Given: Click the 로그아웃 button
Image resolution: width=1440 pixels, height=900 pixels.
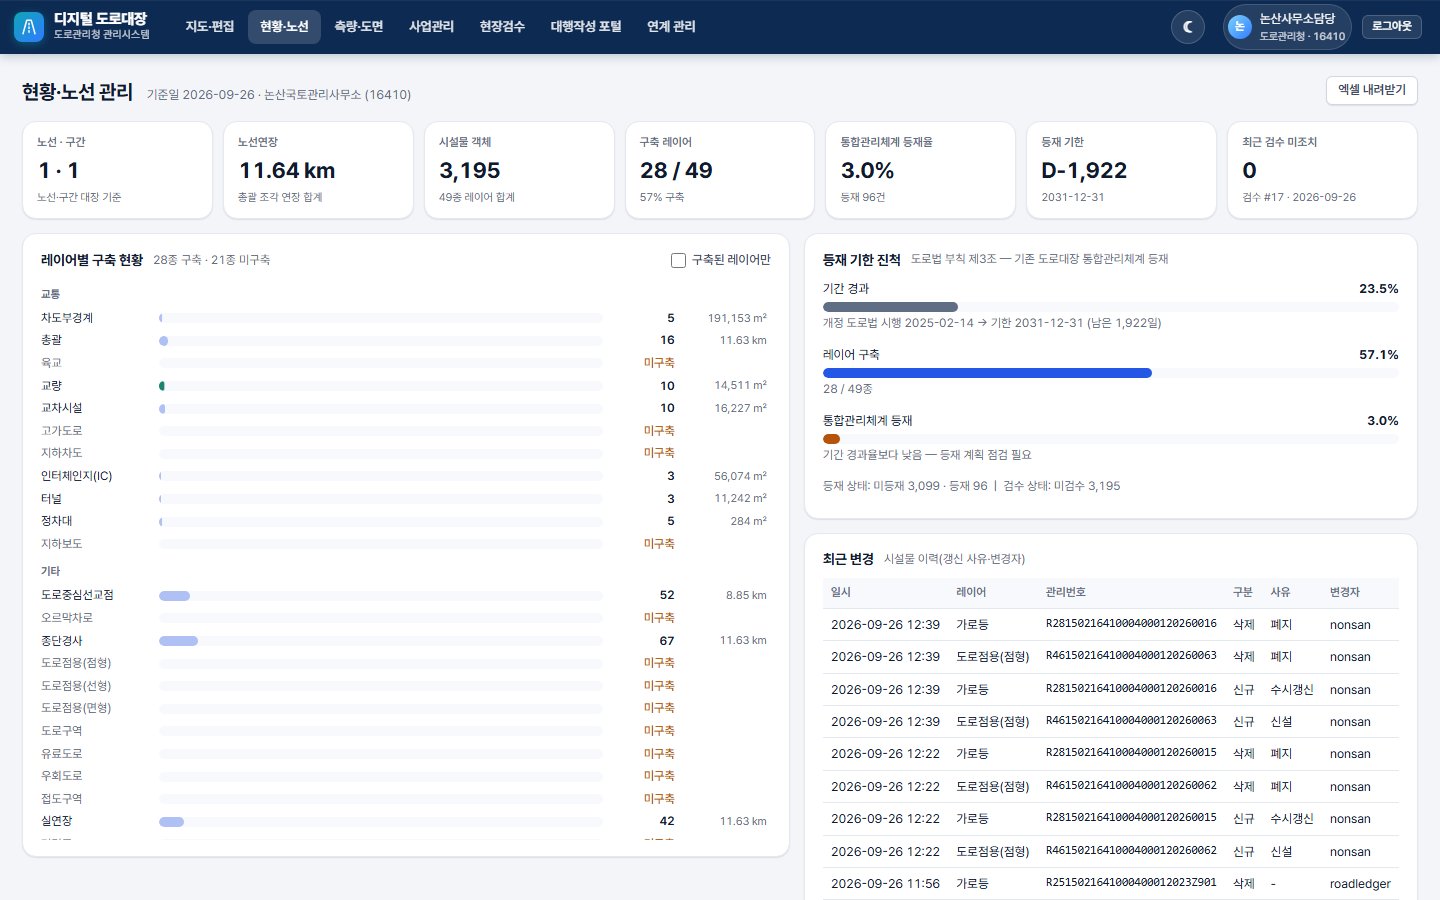Looking at the screenshot, I should [x=1392, y=27].
